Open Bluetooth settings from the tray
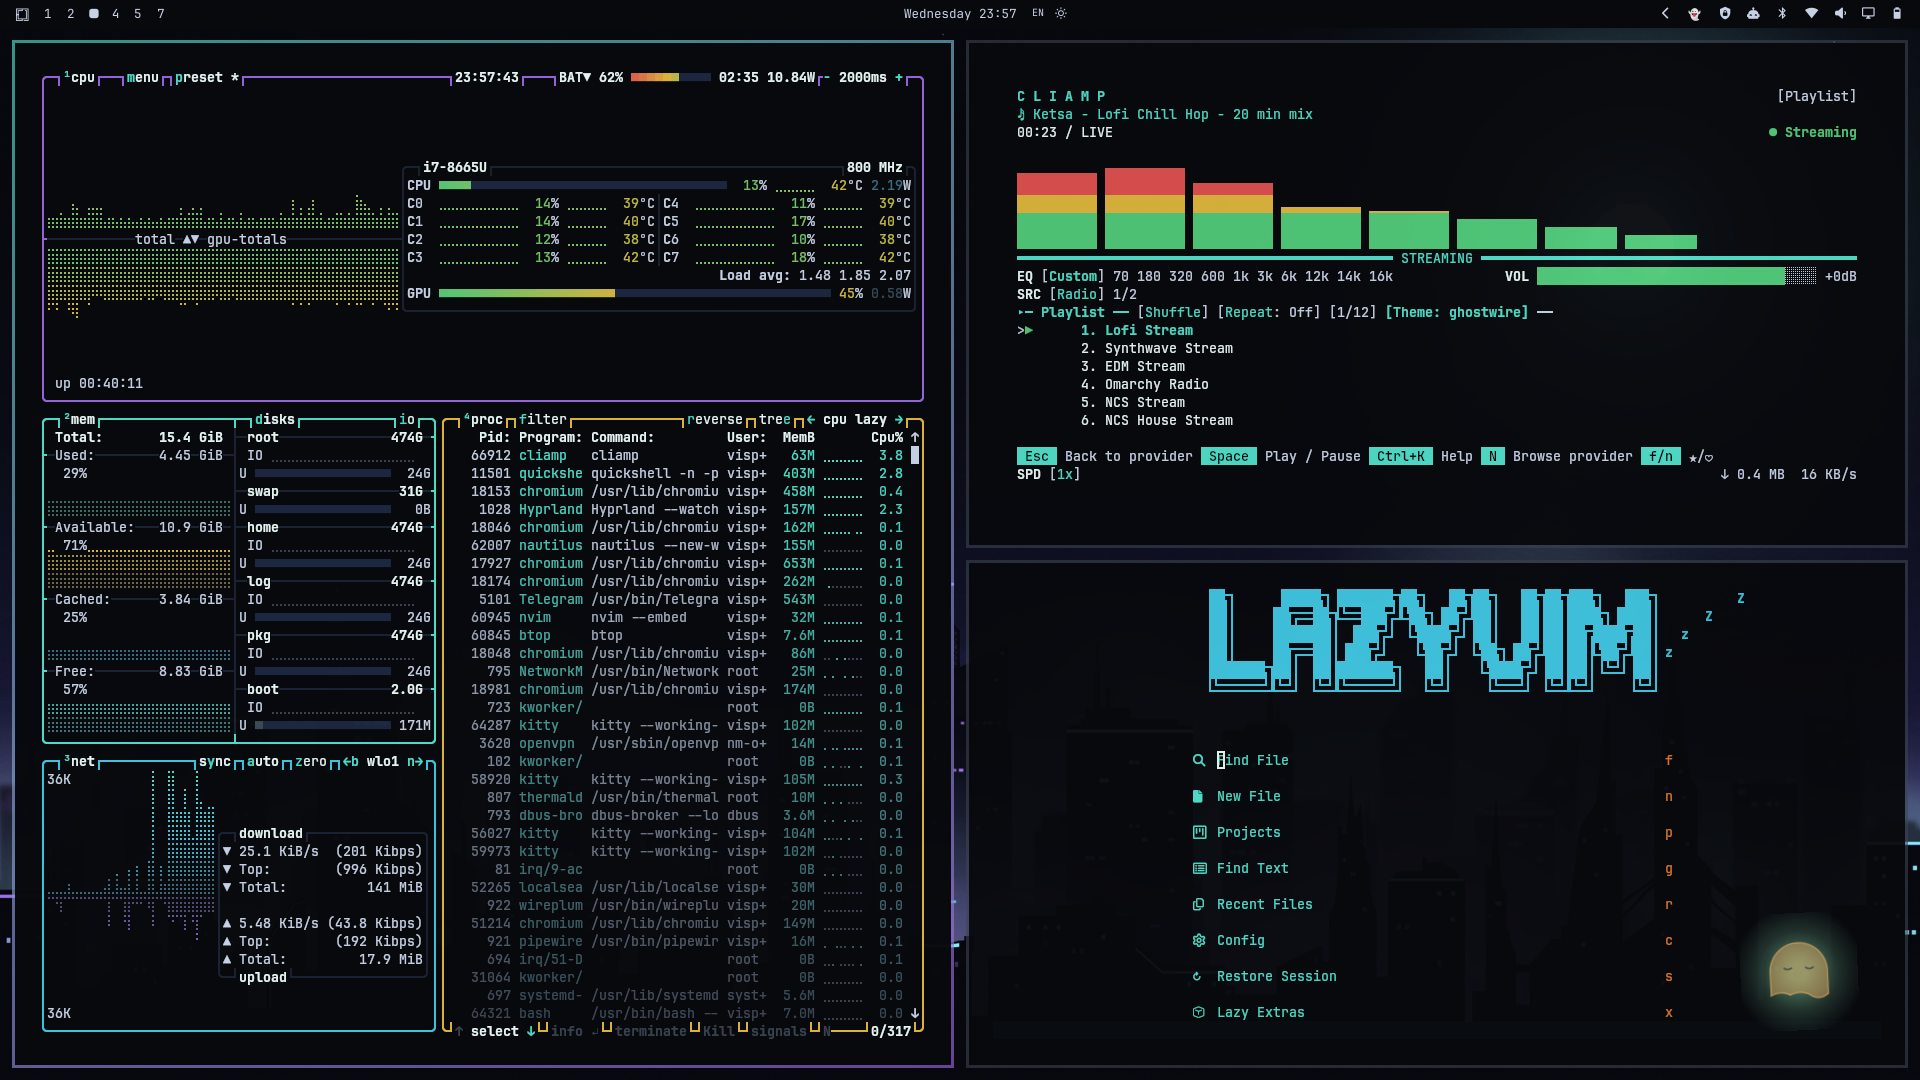Screen dimensions: 1920x1080 click(x=1782, y=14)
